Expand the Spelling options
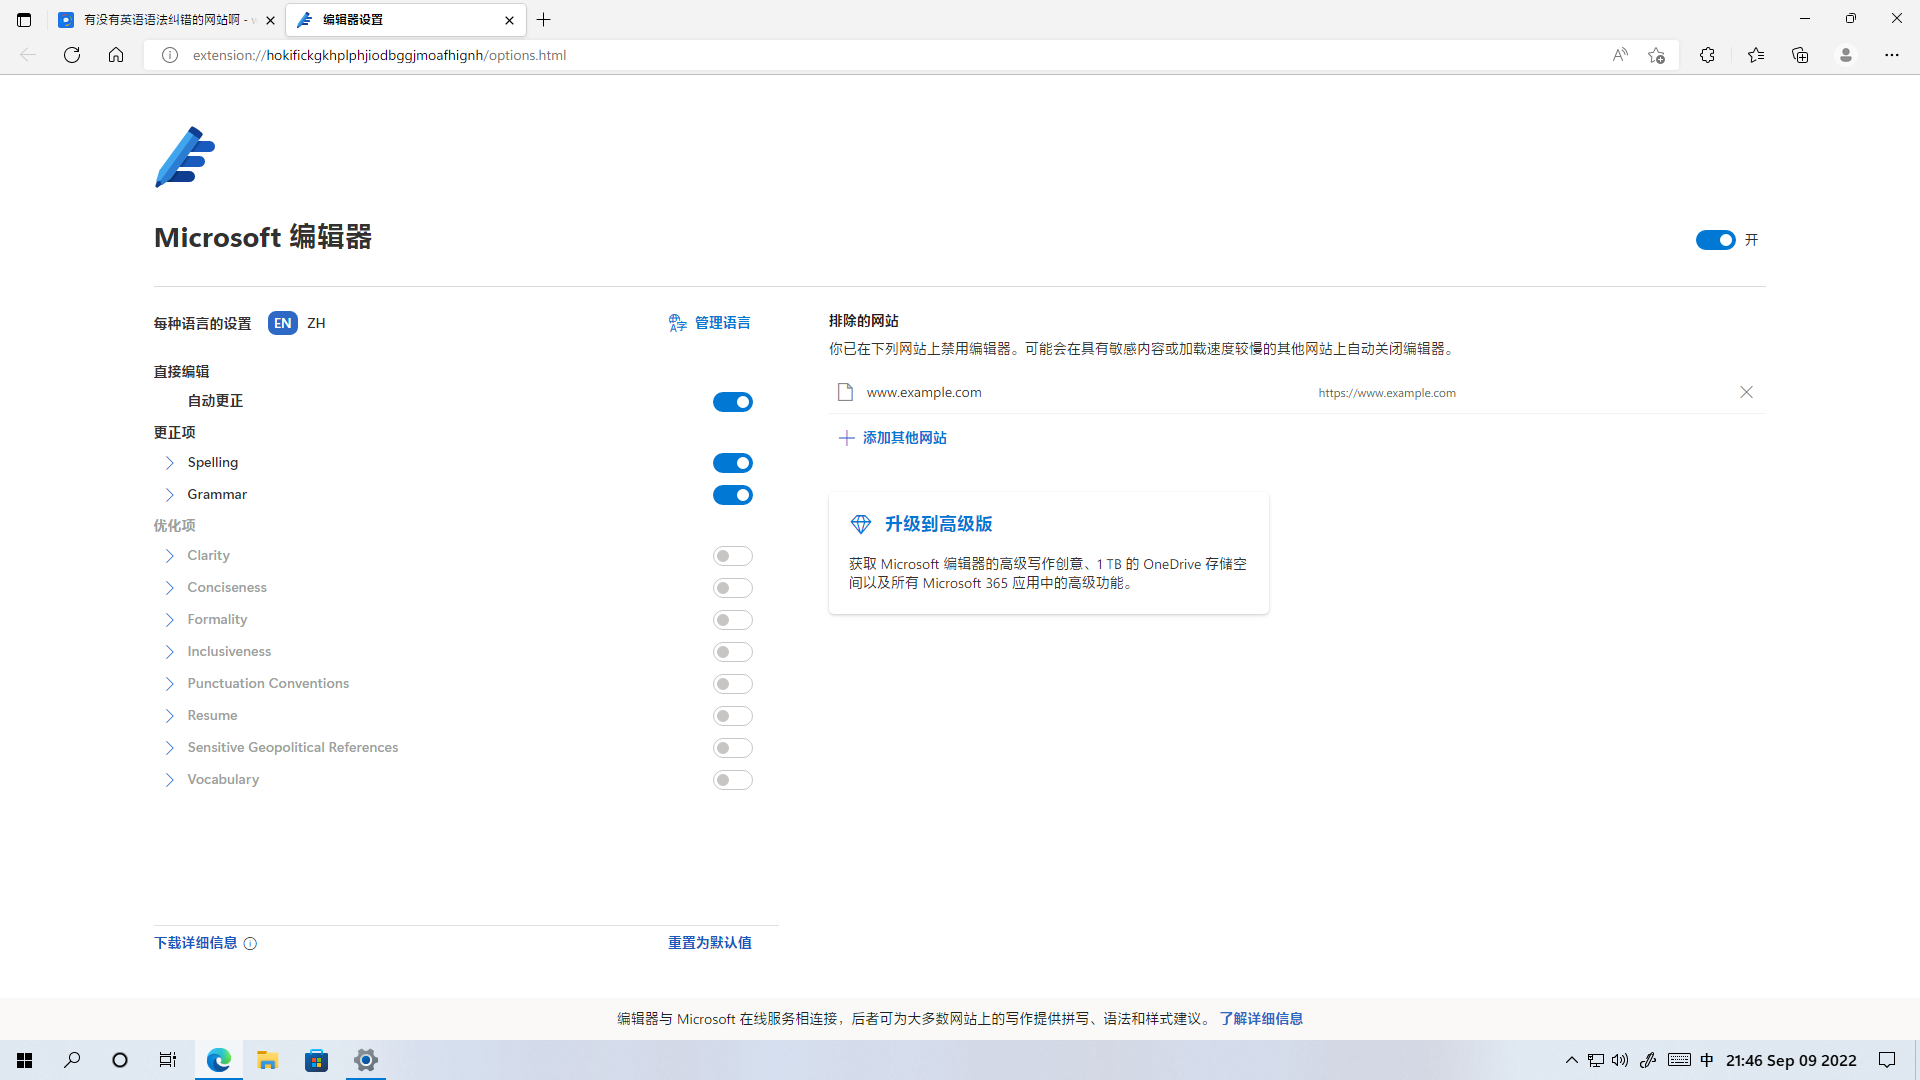The height and width of the screenshot is (1080, 1920). click(x=169, y=463)
